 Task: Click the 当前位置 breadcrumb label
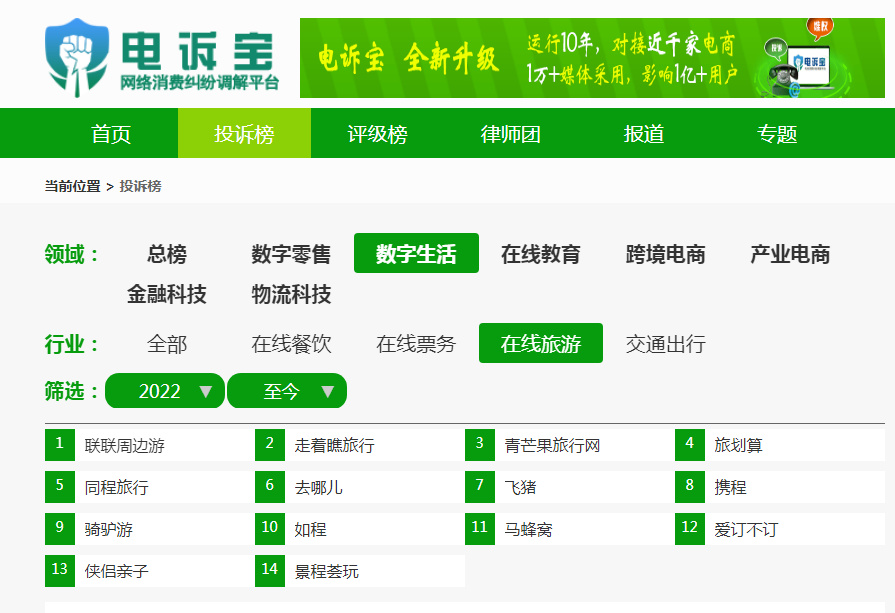72,186
